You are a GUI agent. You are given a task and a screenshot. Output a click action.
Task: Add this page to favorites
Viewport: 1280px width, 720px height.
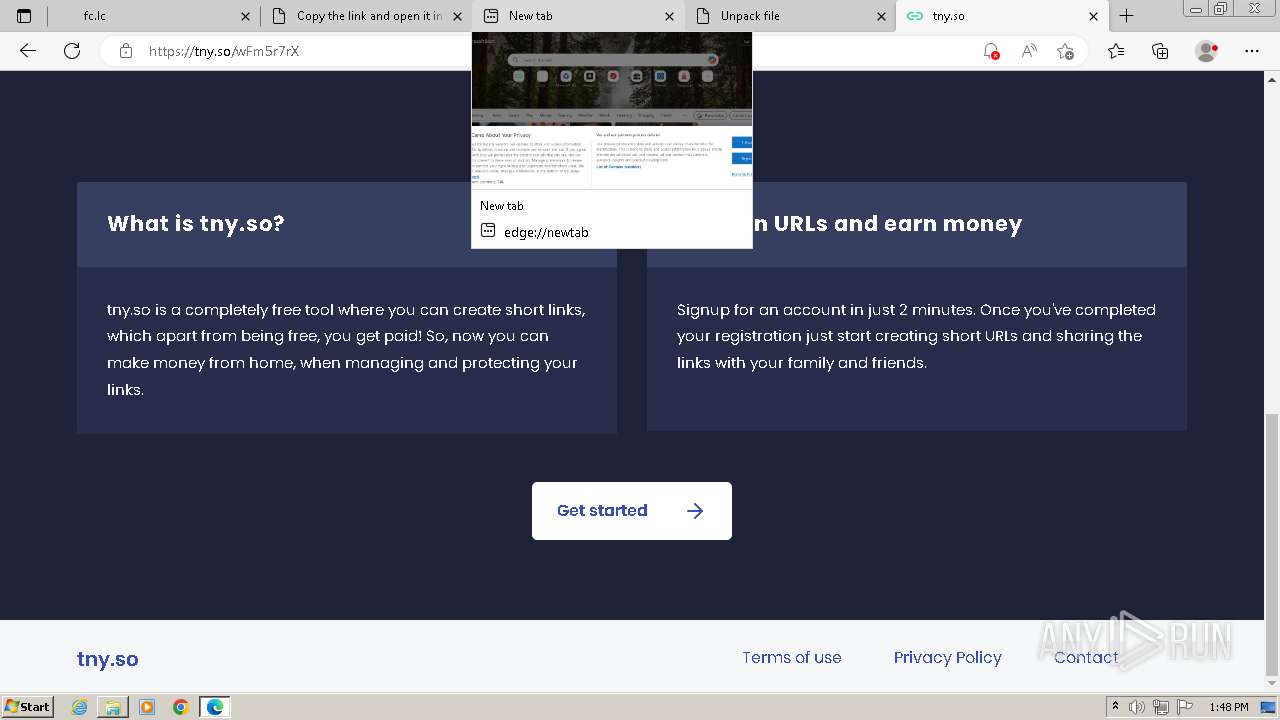tap(1065, 51)
